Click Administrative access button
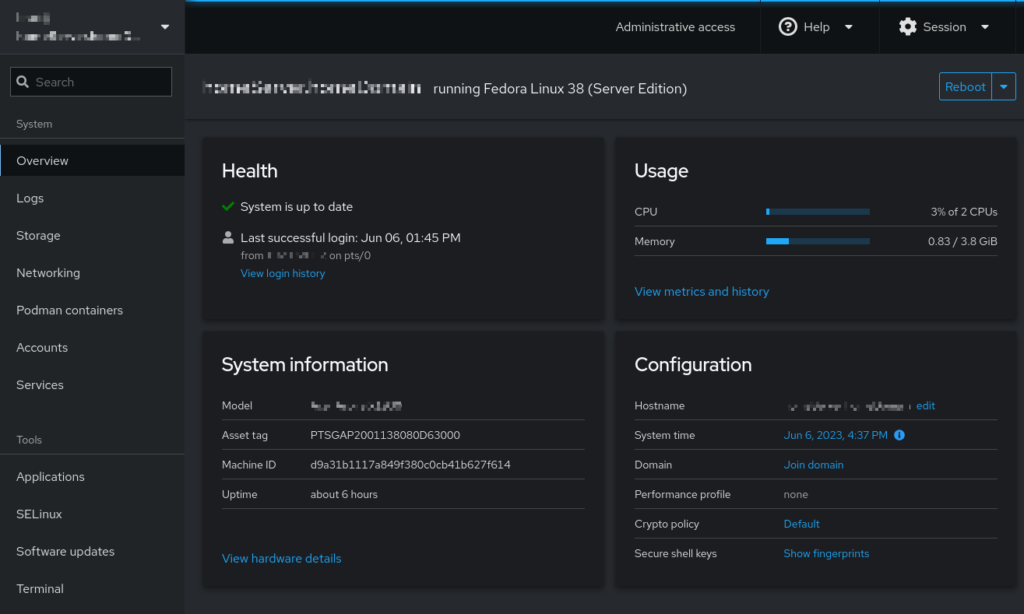 point(675,27)
